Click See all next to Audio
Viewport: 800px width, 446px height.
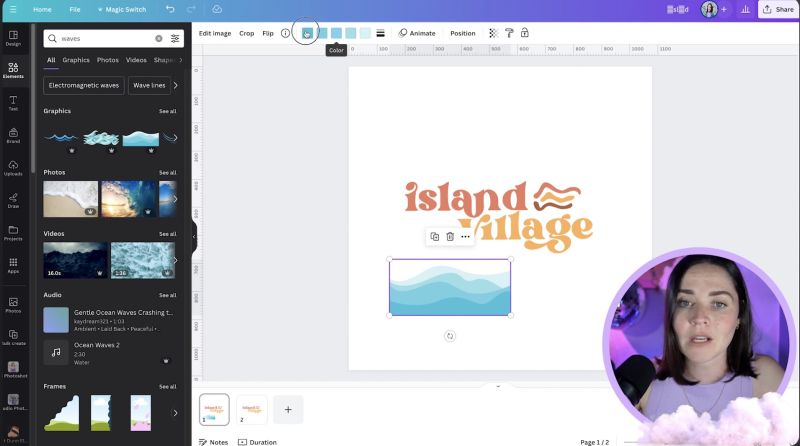pos(167,295)
